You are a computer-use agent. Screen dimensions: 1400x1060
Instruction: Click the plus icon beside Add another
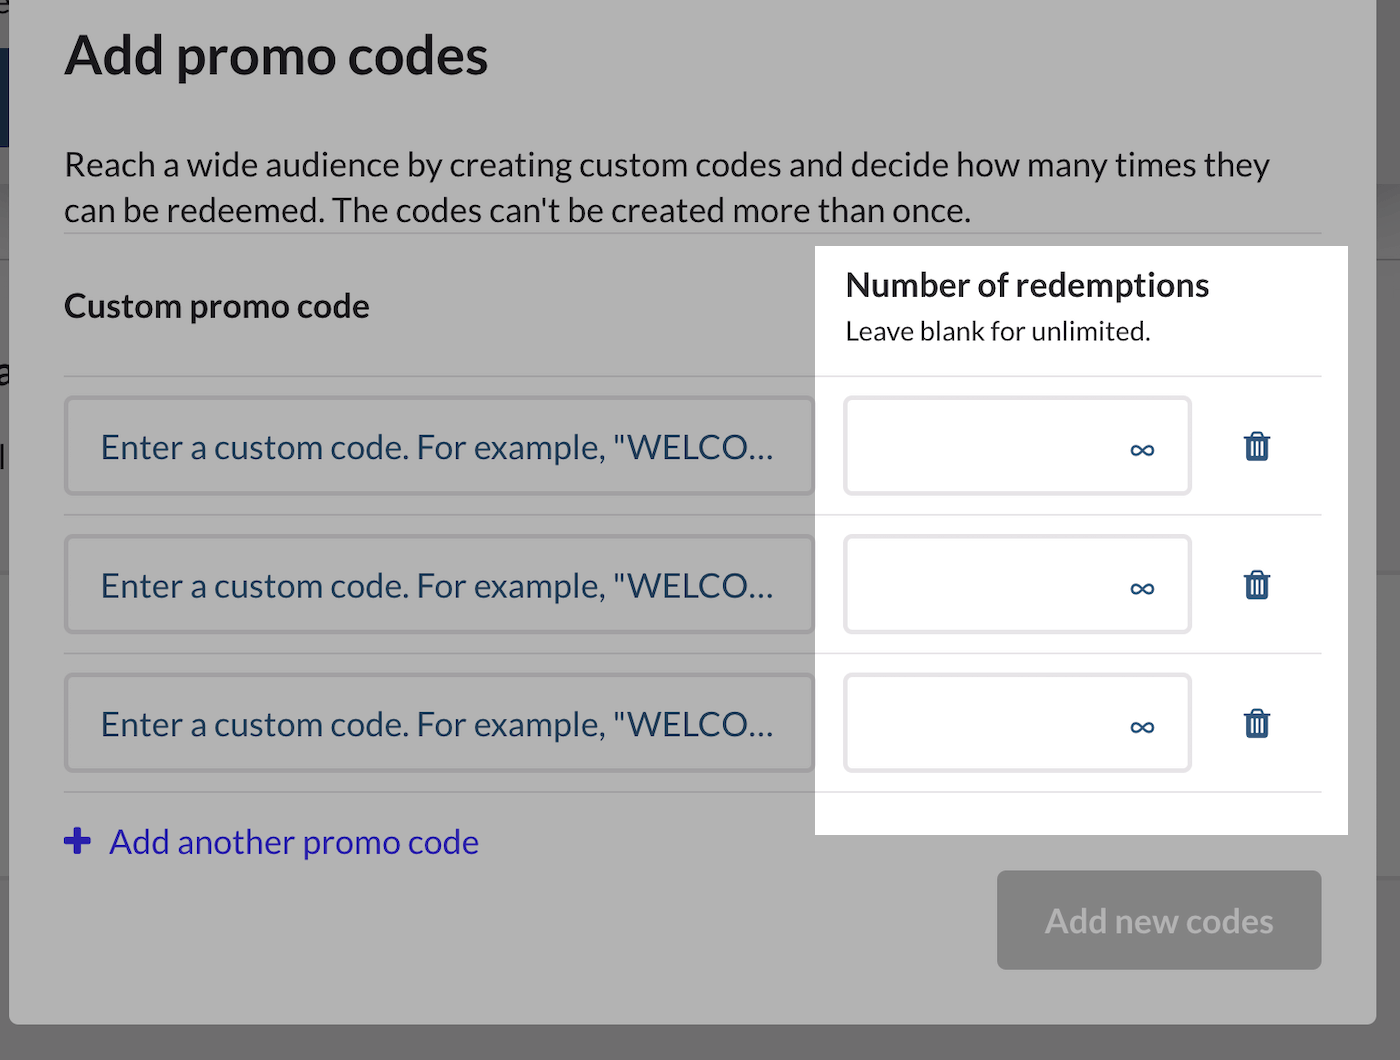point(77,841)
